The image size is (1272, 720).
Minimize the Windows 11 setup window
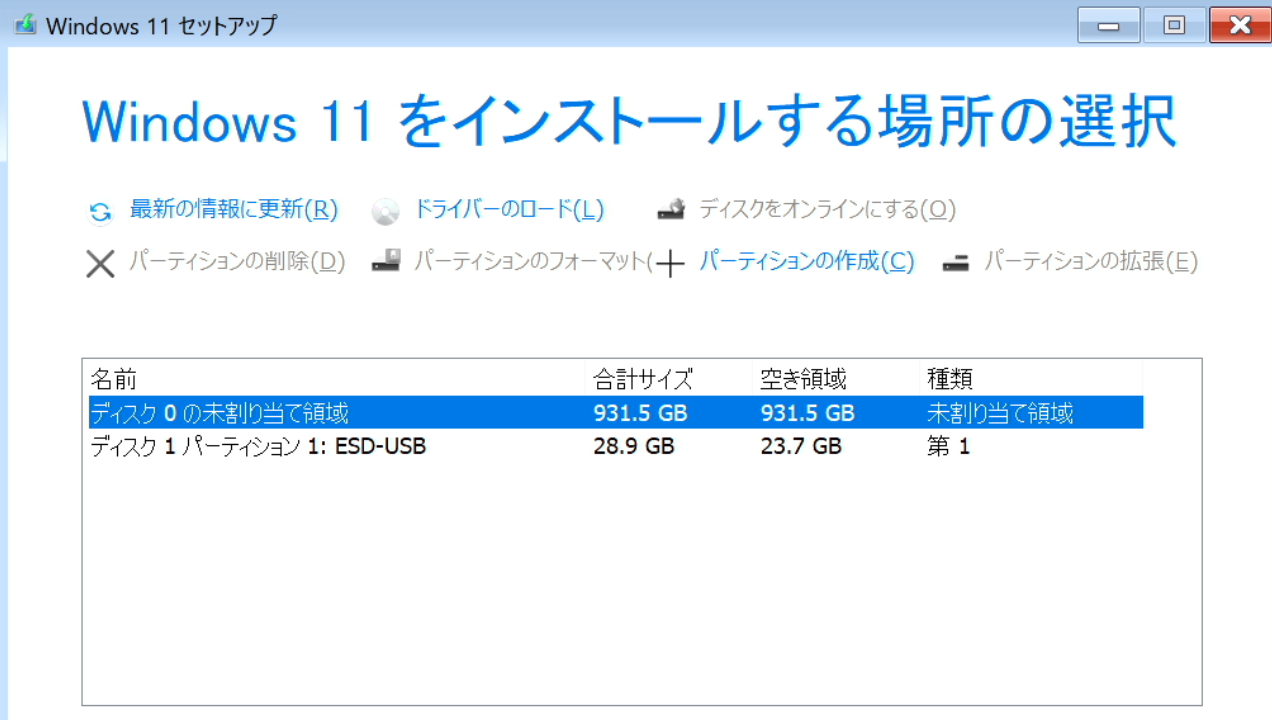pyautogui.click(x=1108, y=25)
